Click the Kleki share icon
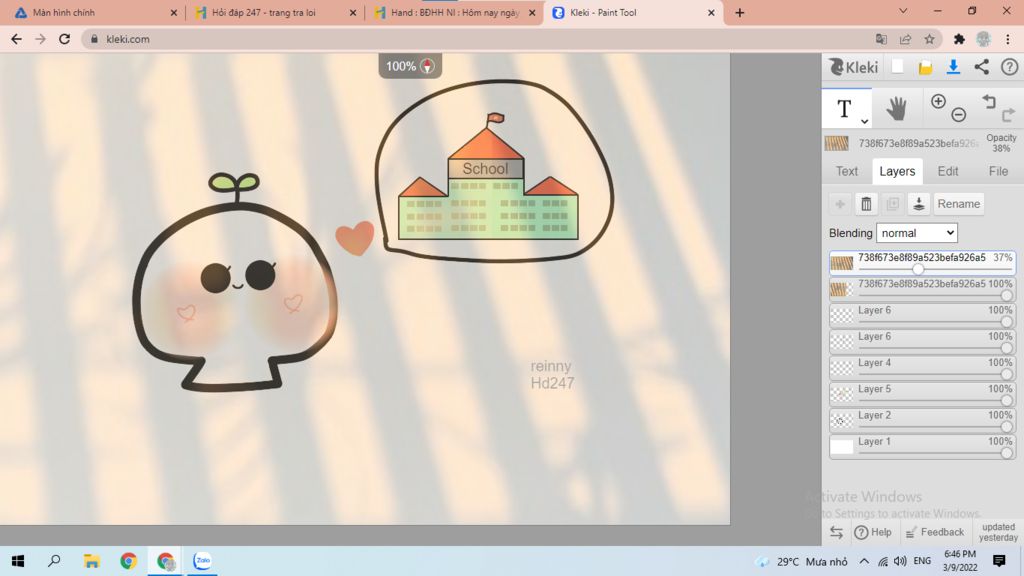The width and height of the screenshot is (1024, 576). click(x=982, y=67)
